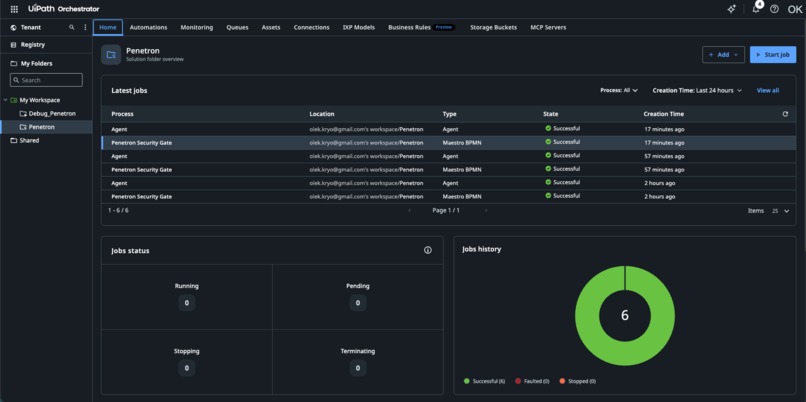This screenshot has height=402, width=806.
Task: Switch to the Connections tab
Action: pos(312,27)
